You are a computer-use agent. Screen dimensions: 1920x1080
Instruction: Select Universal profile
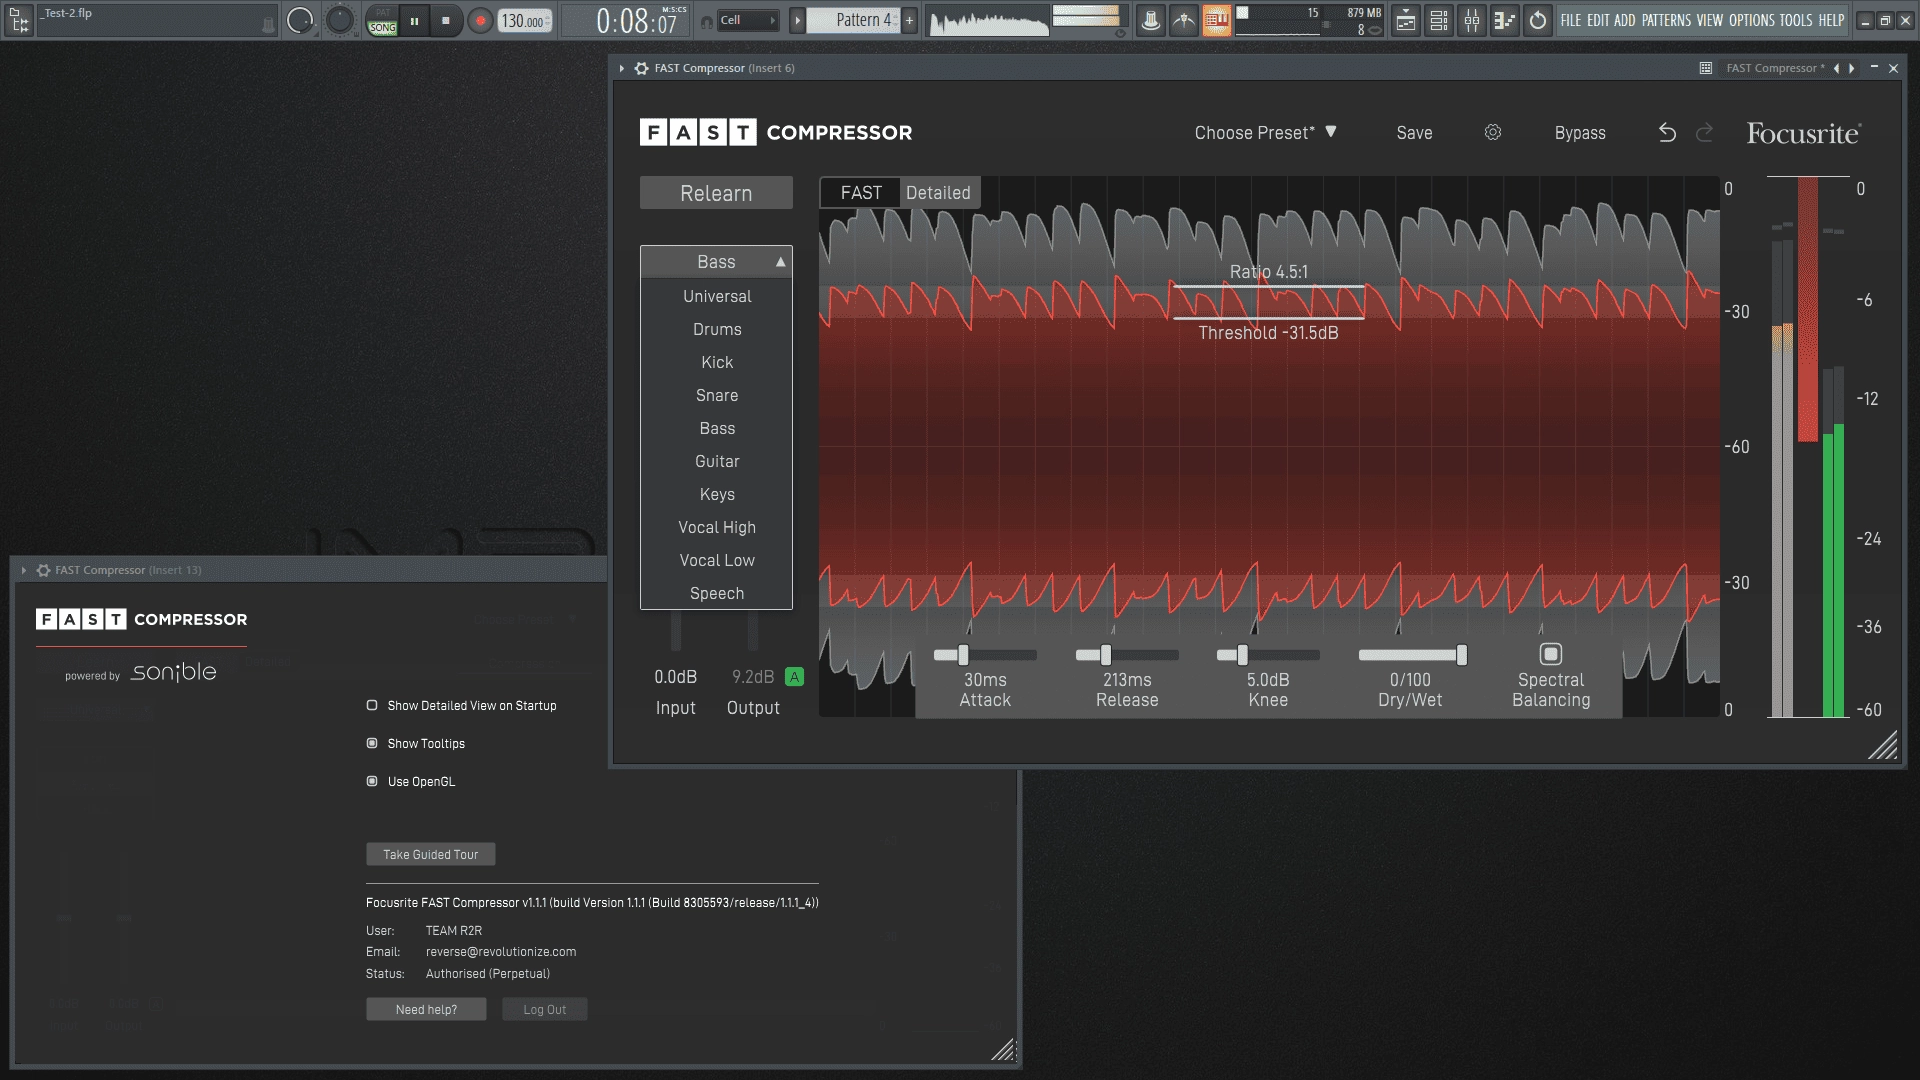[x=717, y=296]
